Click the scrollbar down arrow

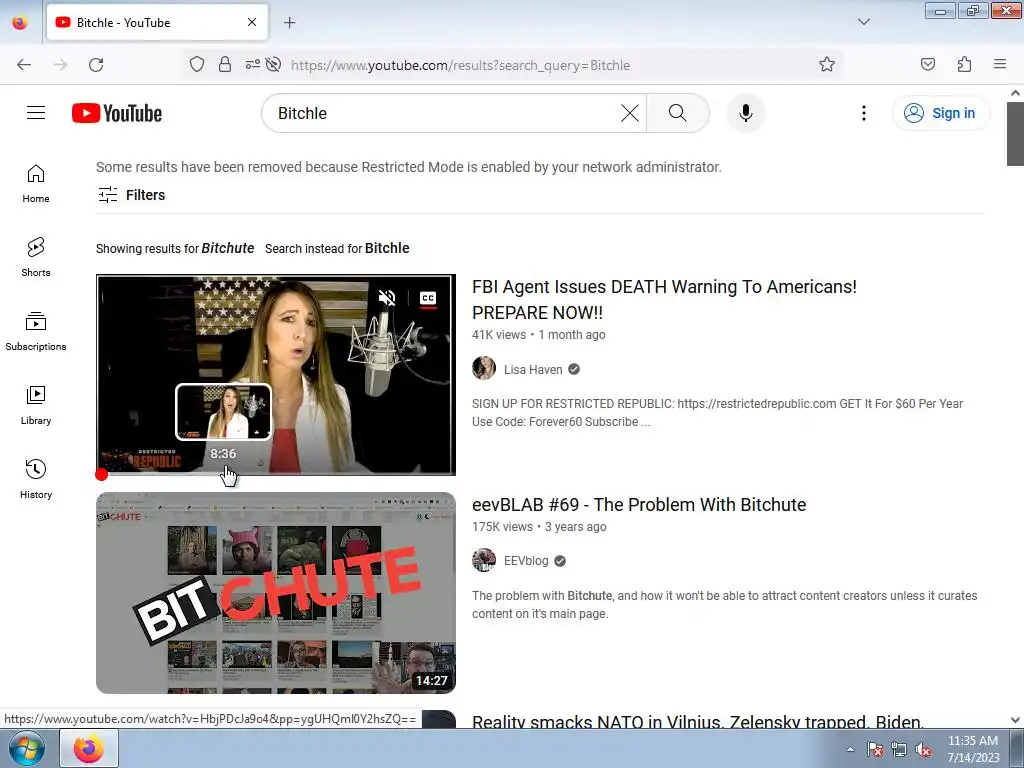tap(1015, 720)
